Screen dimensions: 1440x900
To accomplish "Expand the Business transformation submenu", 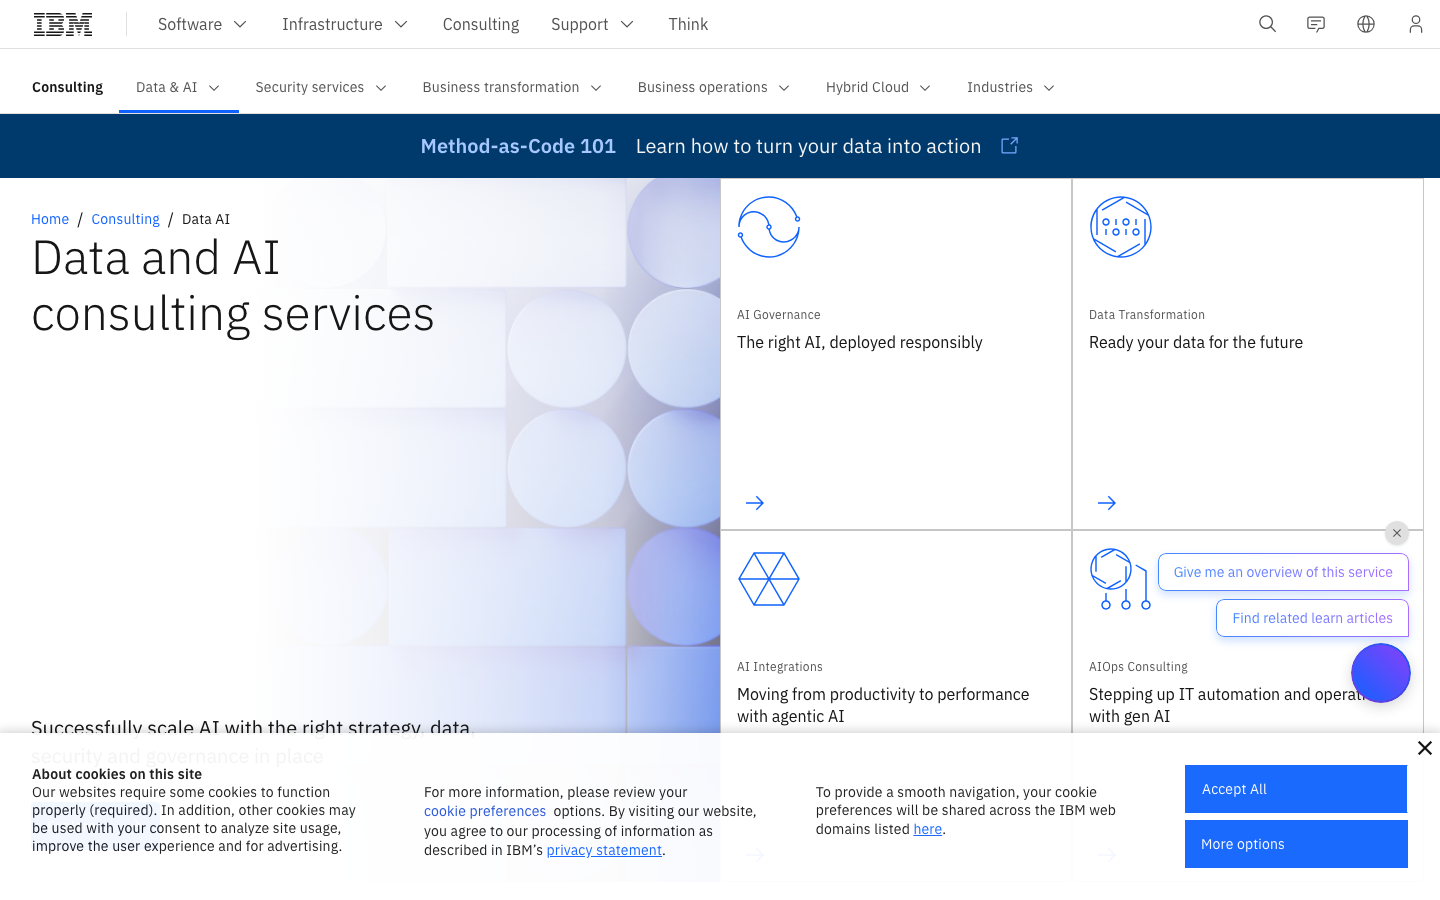I will click(512, 87).
